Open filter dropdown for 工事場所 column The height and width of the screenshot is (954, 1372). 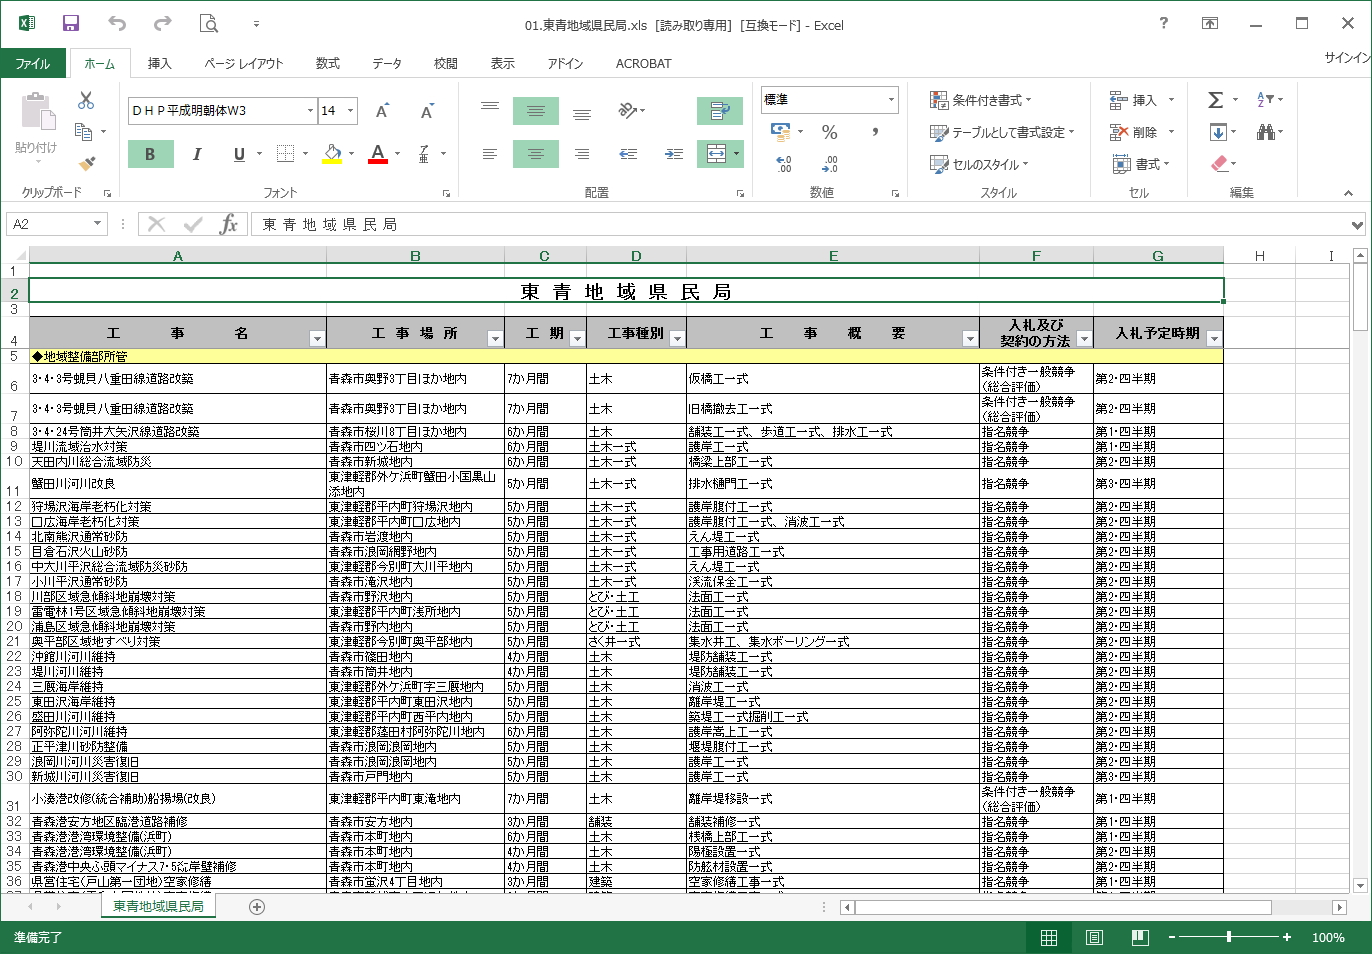pos(495,339)
